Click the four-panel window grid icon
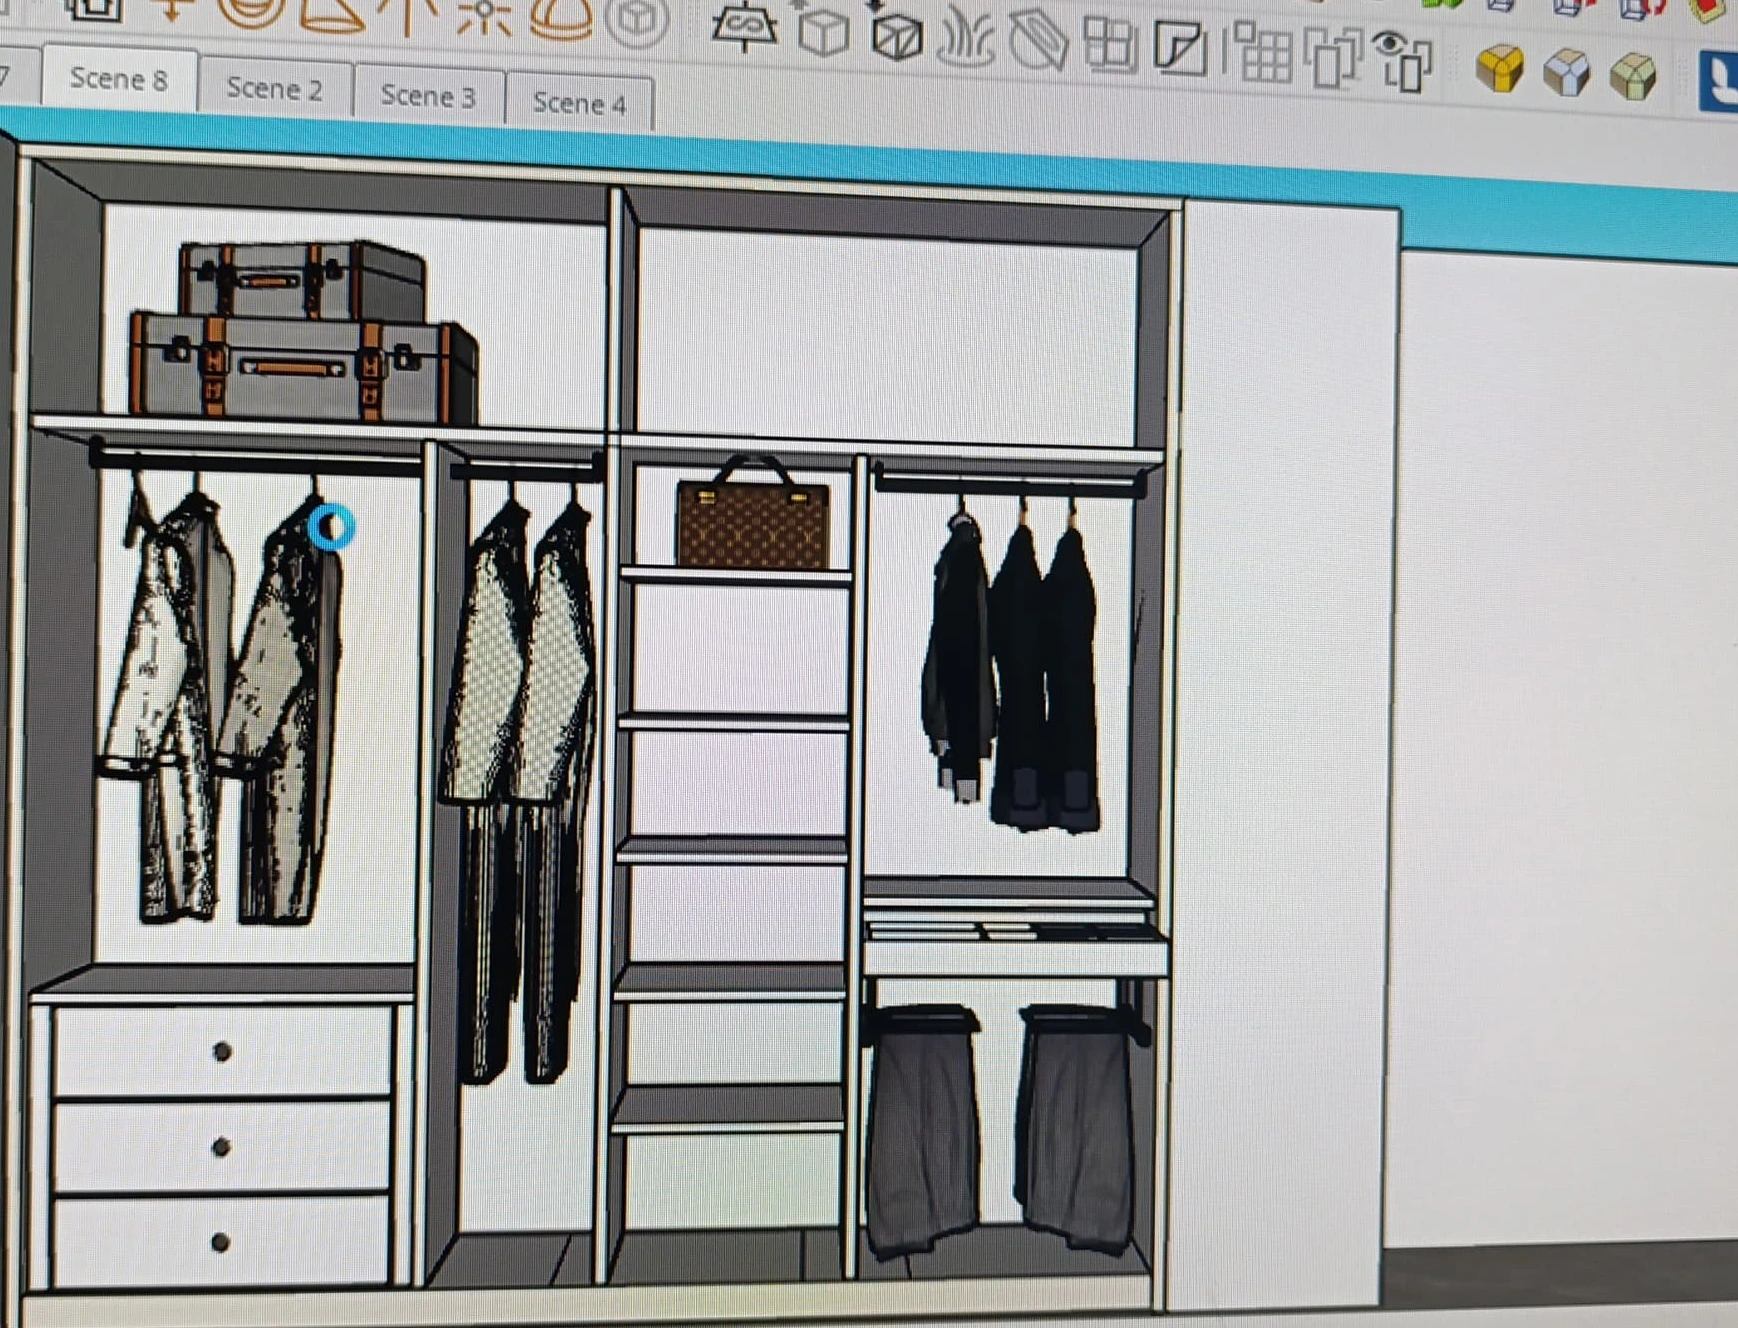 pos(1109,46)
